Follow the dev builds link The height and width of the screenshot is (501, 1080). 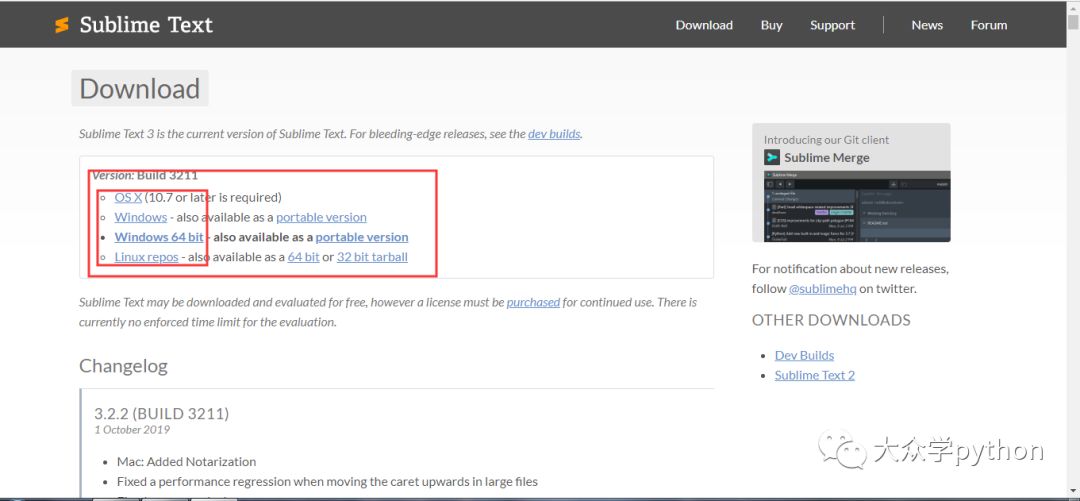pos(554,134)
